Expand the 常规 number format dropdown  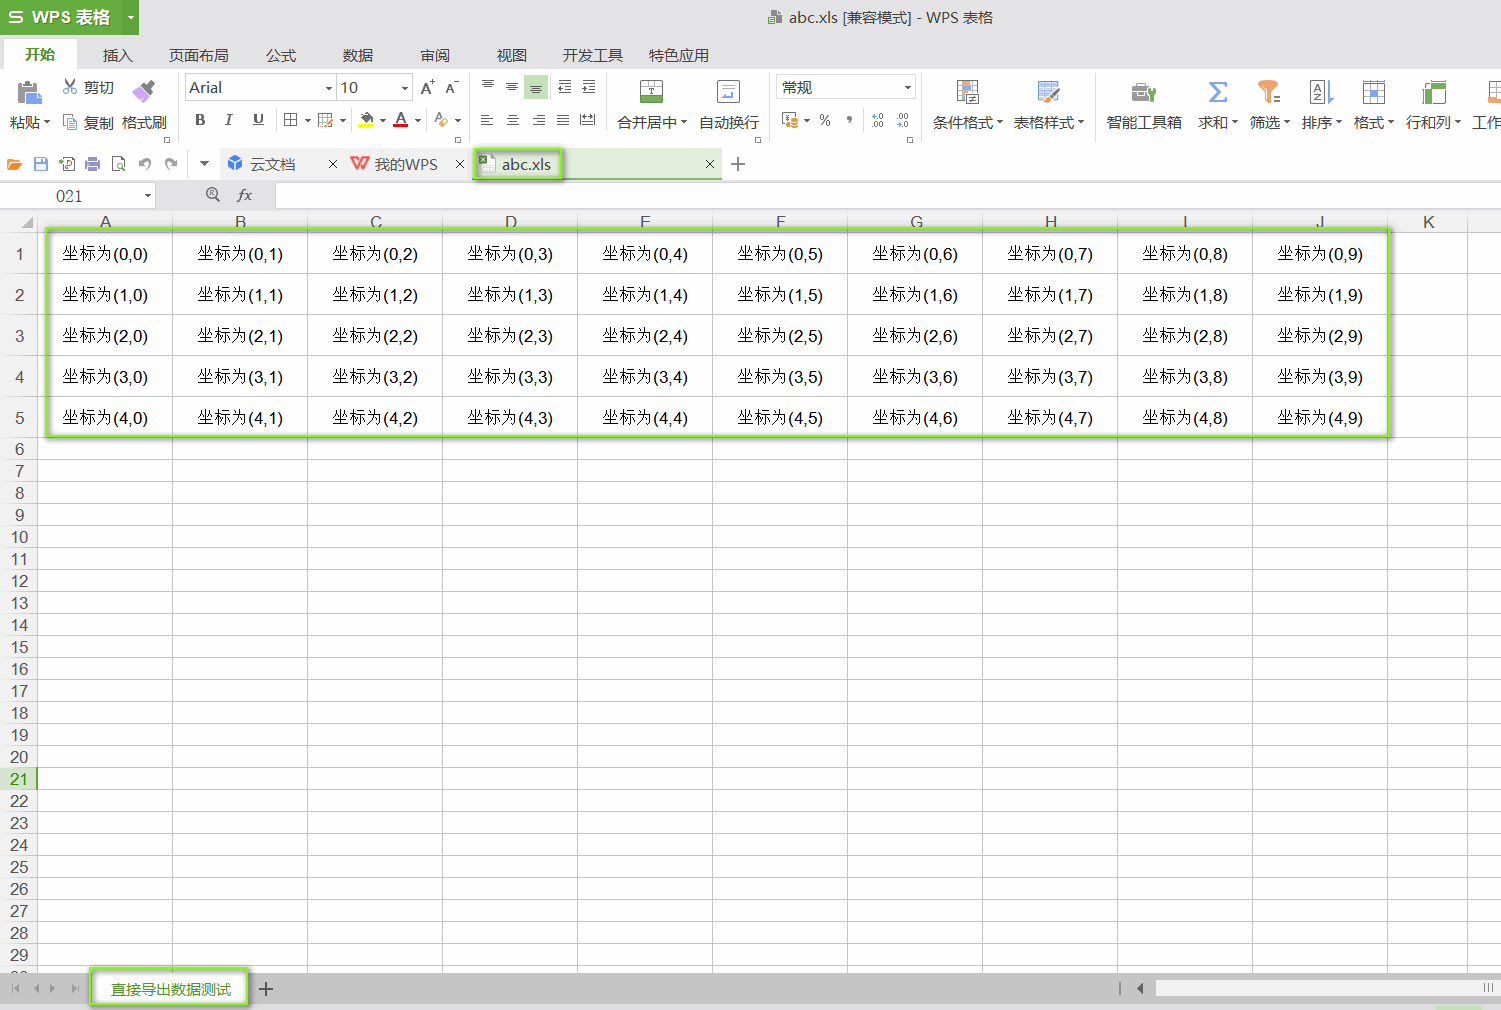pos(907,87)
